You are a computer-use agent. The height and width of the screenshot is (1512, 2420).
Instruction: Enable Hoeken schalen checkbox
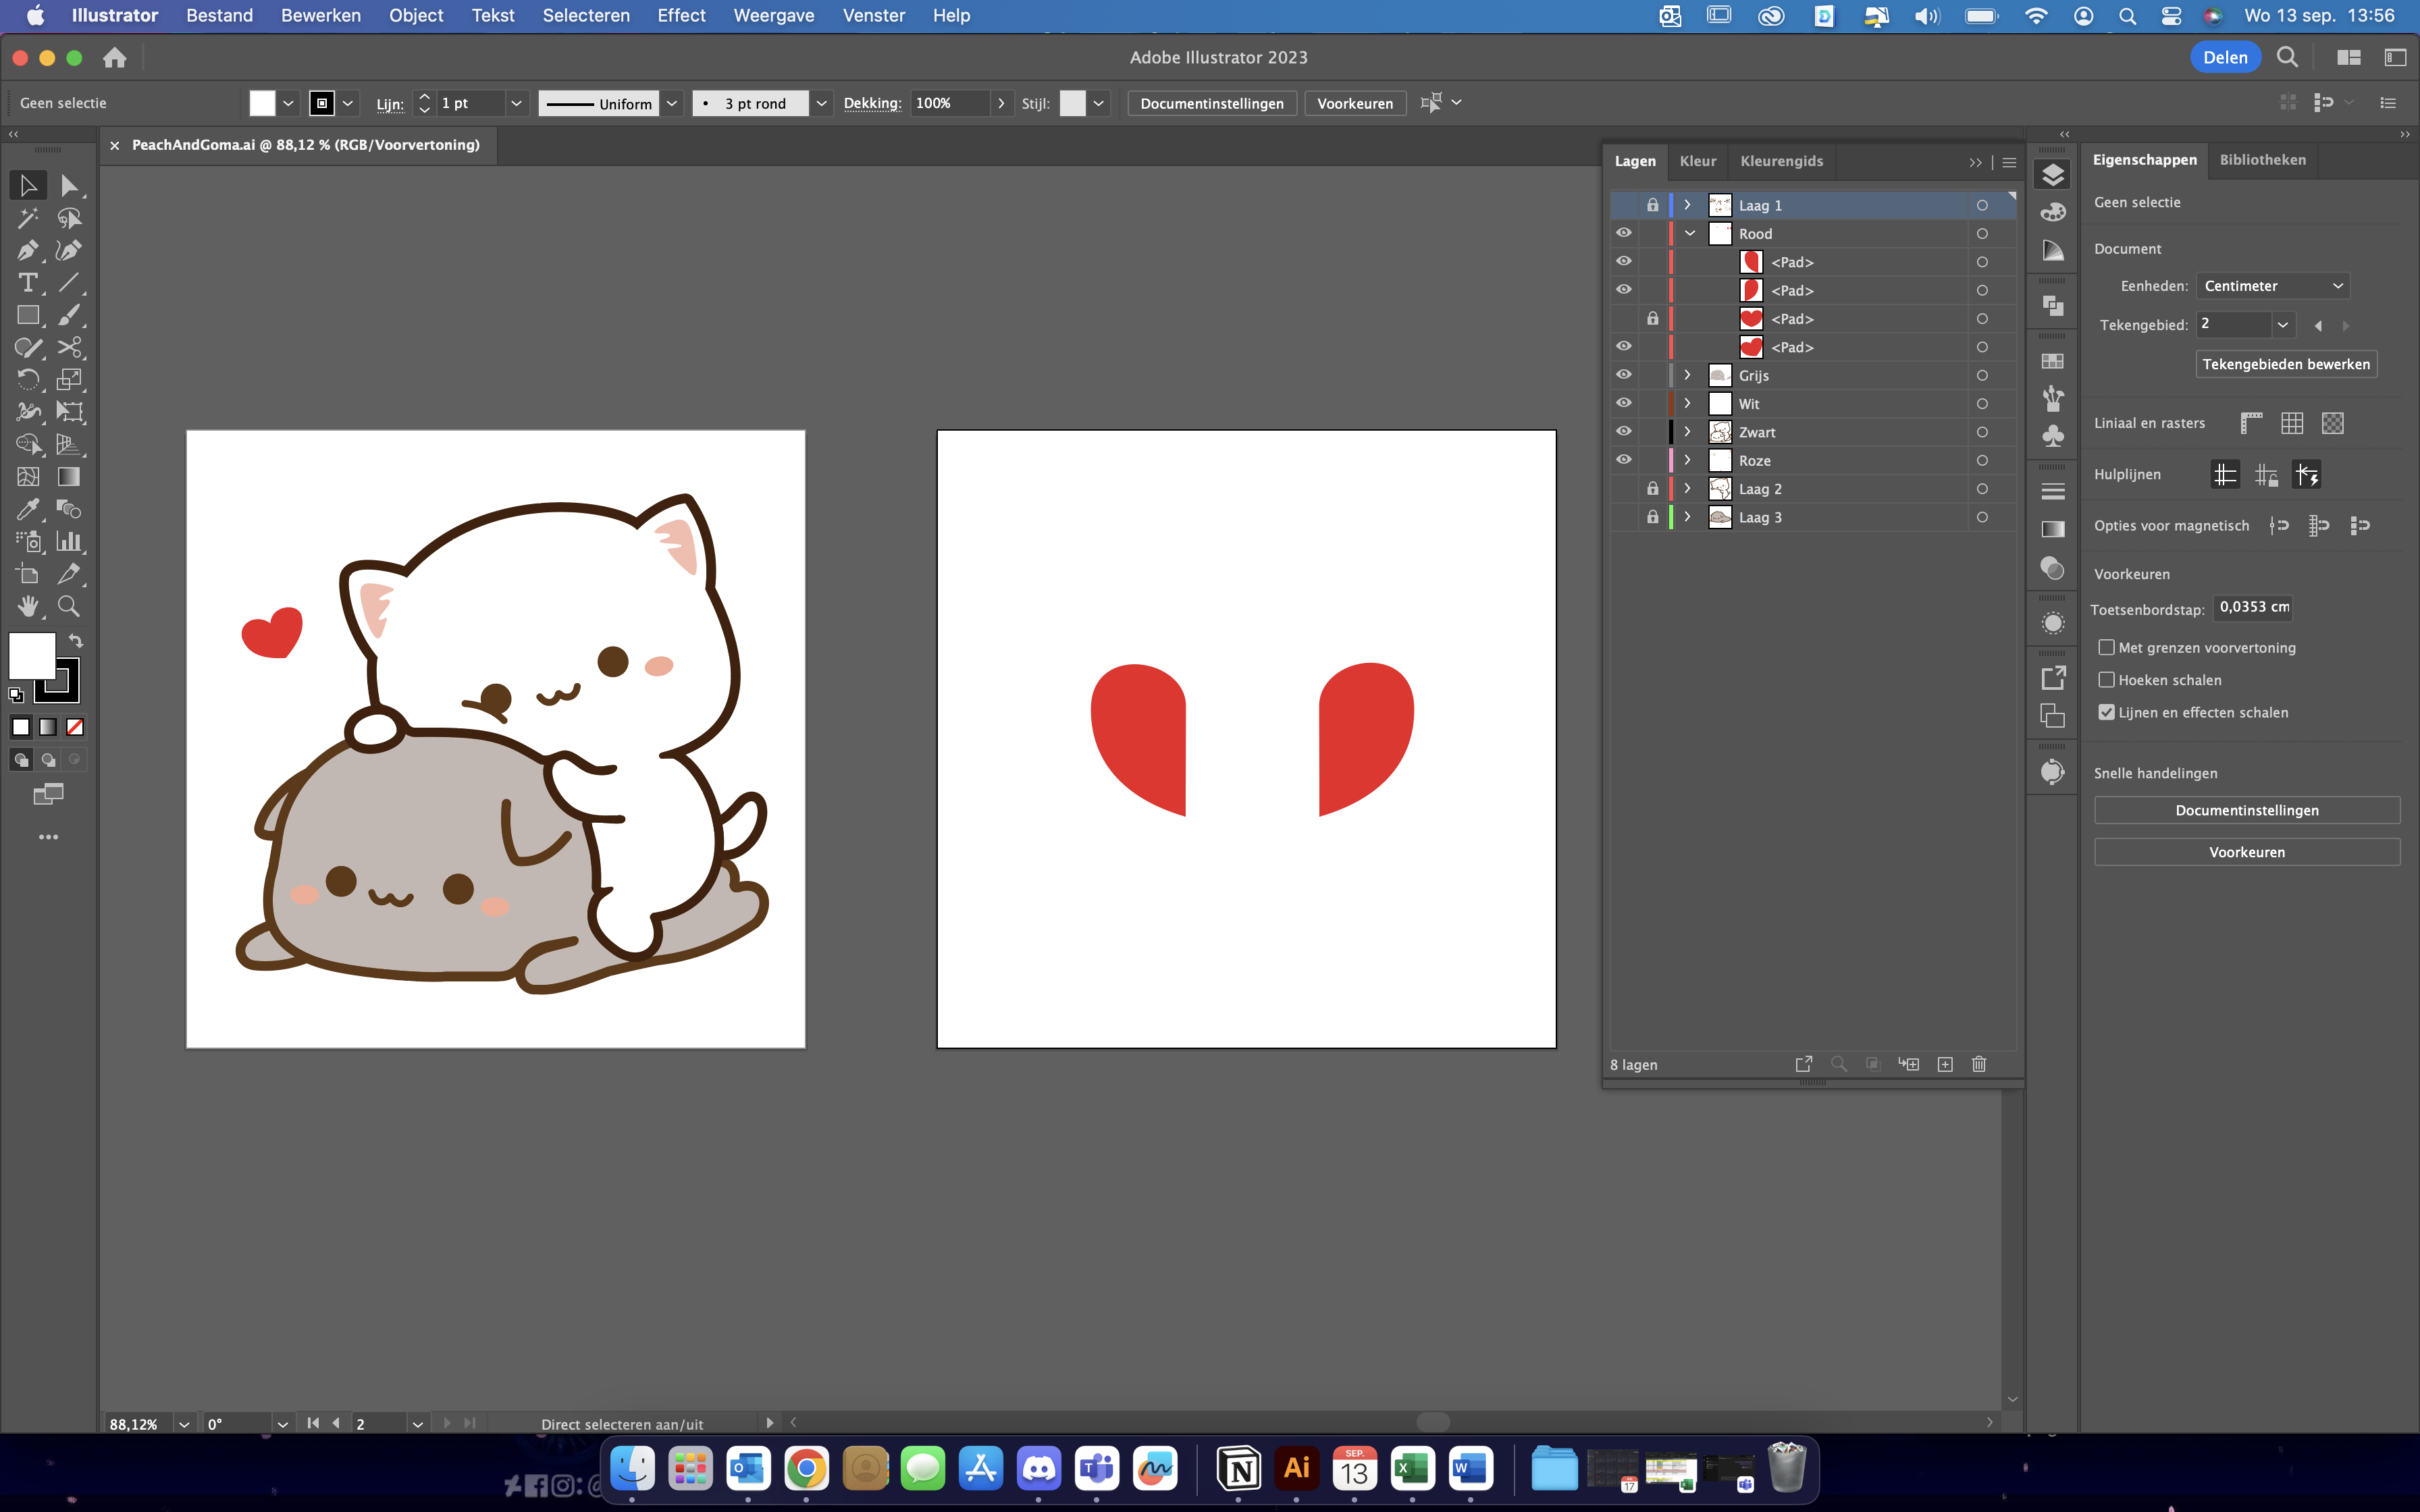[2107, 680]
